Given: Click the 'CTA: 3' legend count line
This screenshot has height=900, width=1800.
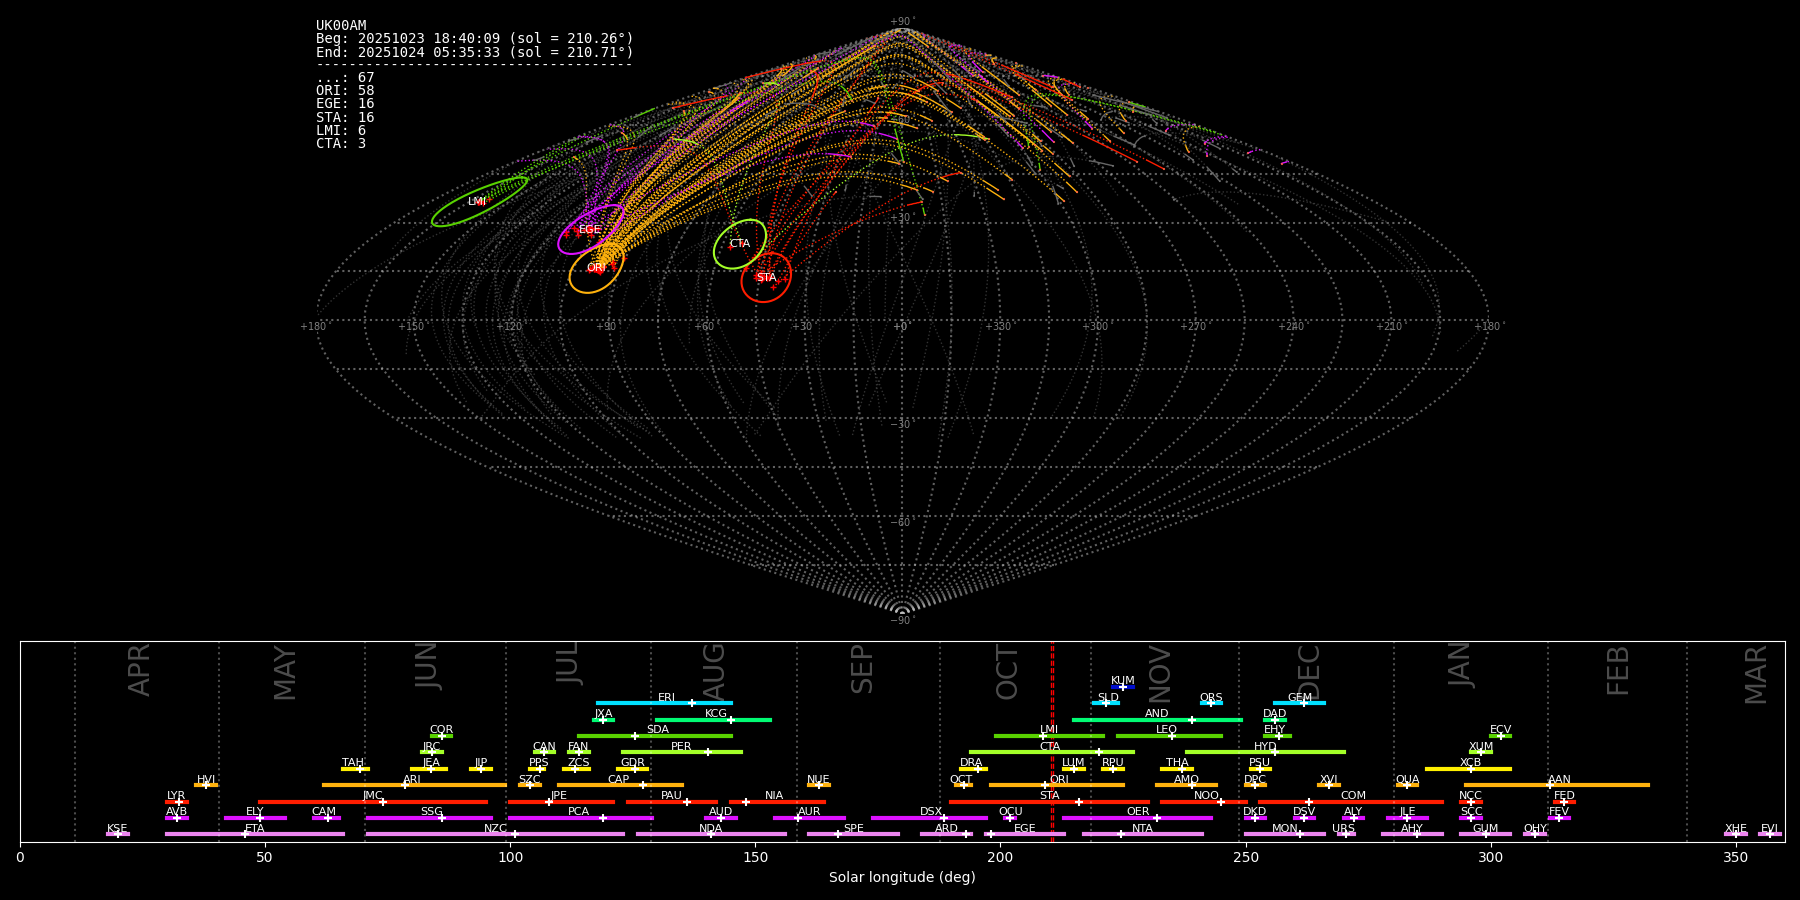Looking at the screenshot, I should pos(341,144).
